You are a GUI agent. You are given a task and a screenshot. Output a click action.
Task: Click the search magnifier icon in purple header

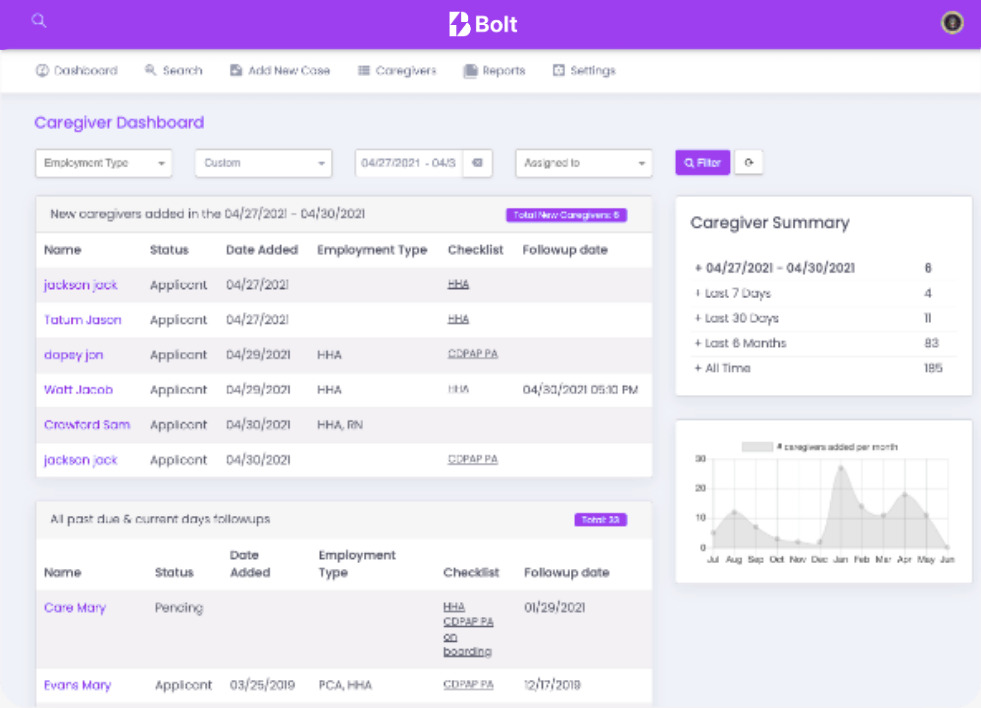39,20
